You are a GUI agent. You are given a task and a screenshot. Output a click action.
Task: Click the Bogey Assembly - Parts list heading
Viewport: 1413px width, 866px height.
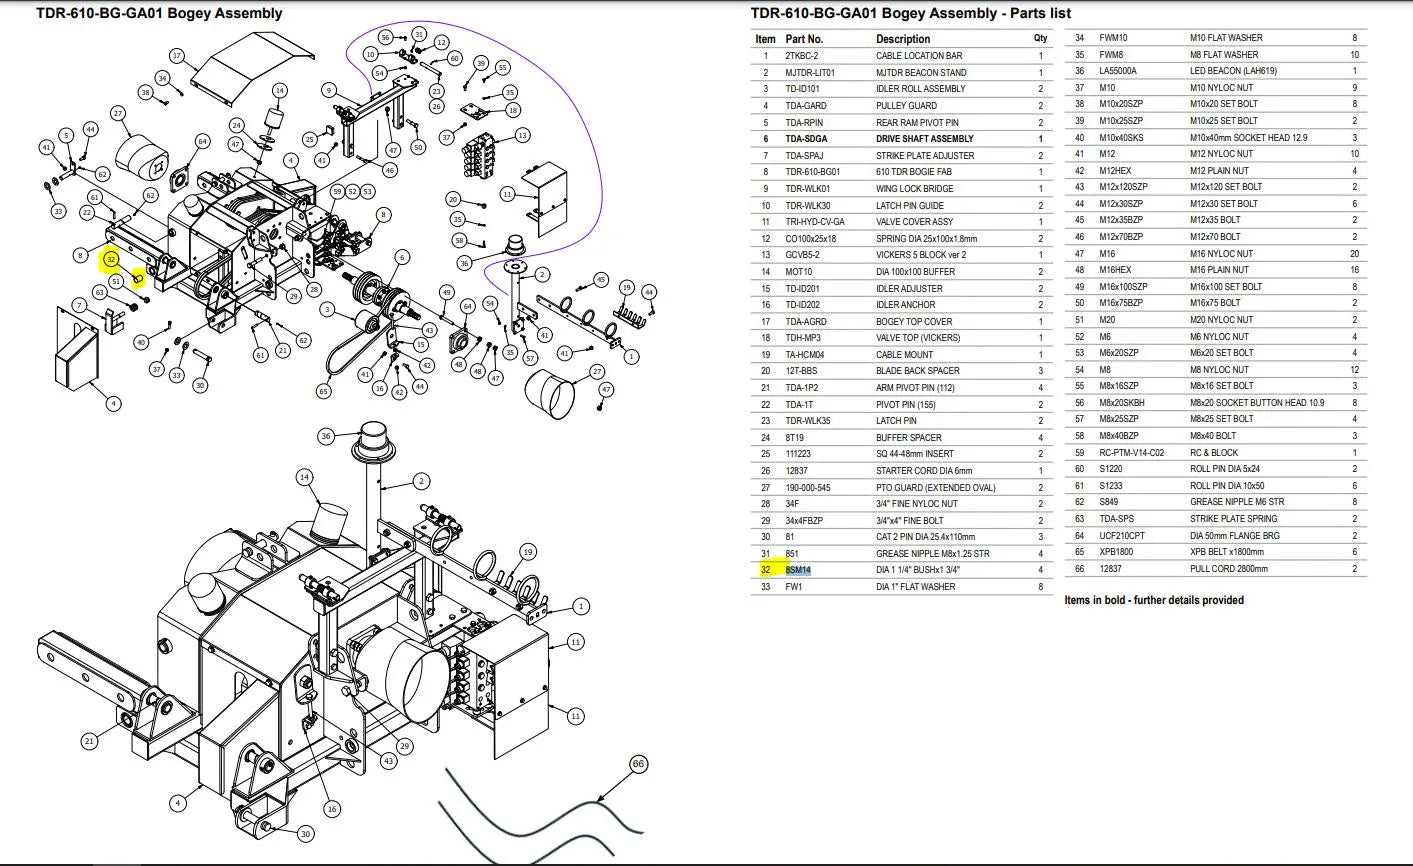[911, 13]
